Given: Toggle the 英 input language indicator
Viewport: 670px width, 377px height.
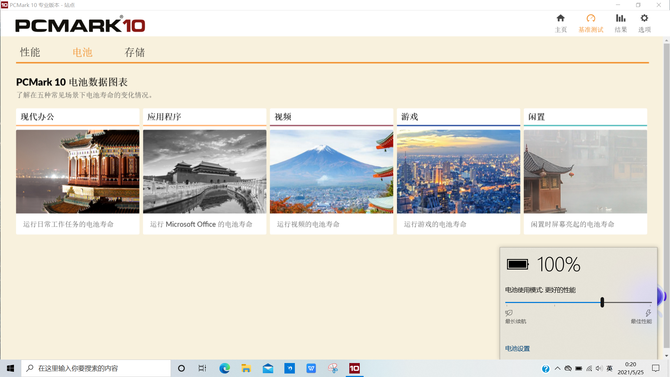Looking at the screenshot, I should [609, 368].
